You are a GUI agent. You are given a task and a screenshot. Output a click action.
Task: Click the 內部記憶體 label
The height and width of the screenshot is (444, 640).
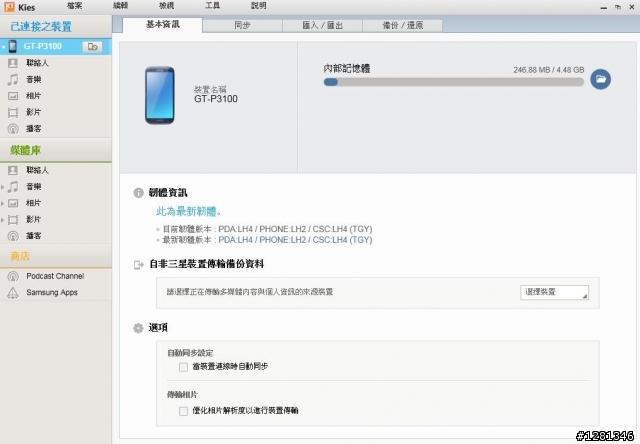347,69
